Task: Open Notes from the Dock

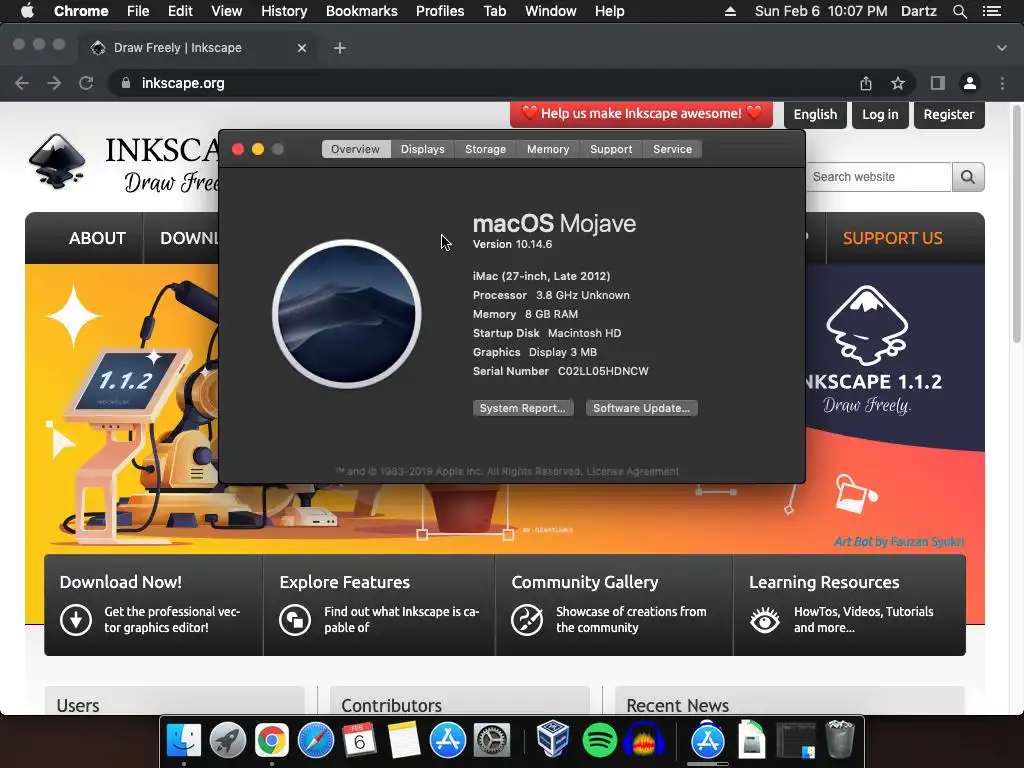Action: click(x=403, y=741)
